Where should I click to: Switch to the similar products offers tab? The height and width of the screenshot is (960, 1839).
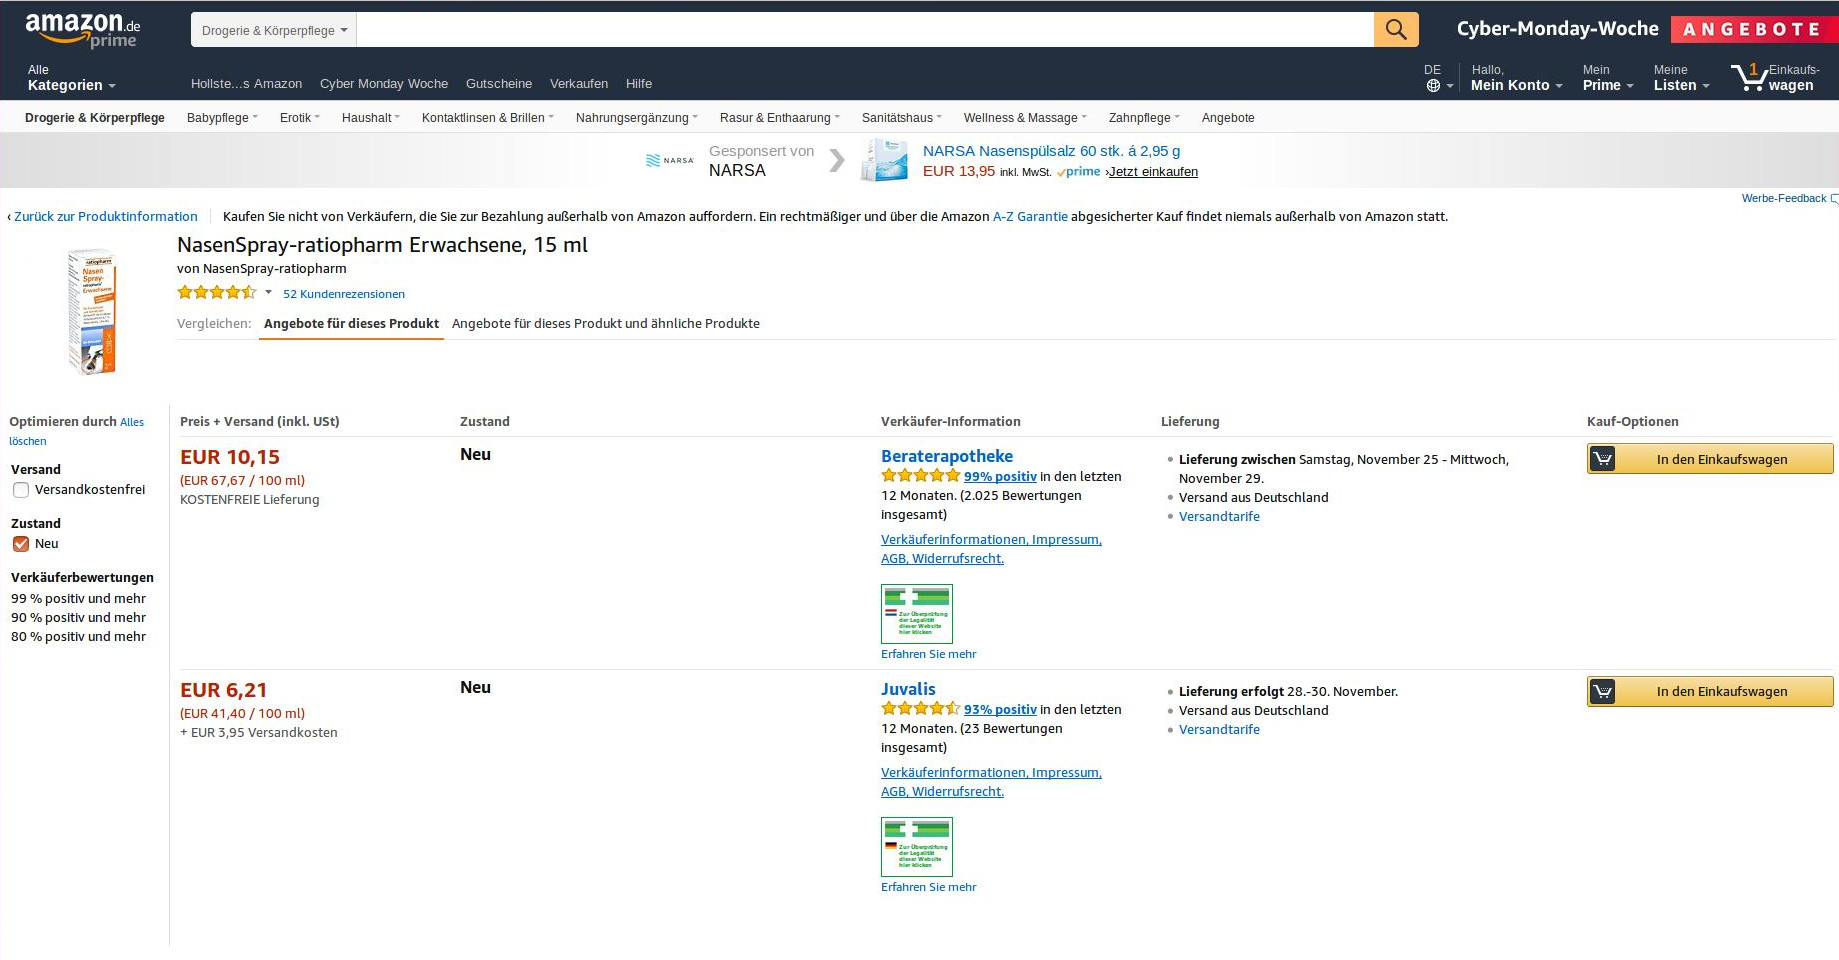605,323
